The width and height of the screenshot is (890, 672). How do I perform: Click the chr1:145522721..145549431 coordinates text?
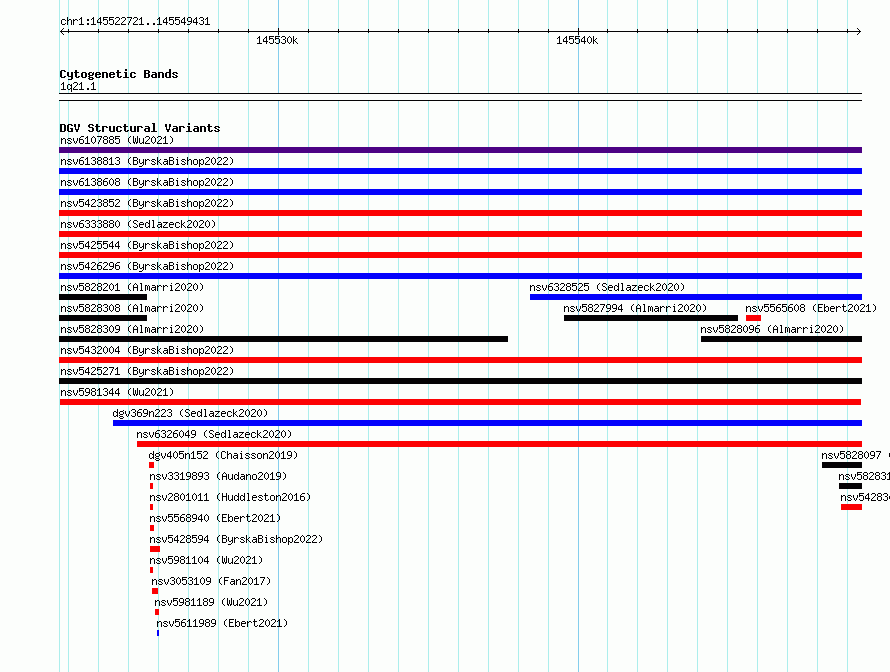[135, 21]
